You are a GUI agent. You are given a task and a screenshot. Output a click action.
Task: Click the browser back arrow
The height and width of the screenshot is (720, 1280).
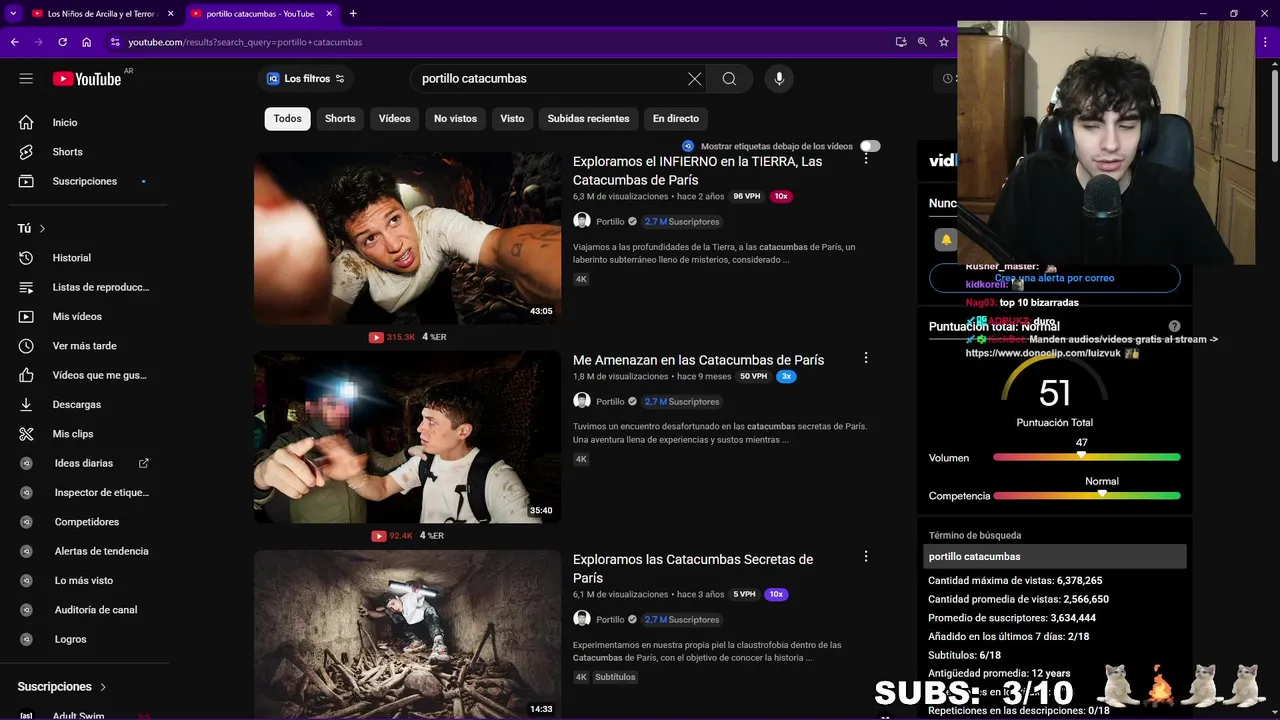pyautogui.click(x=14, y=42)
